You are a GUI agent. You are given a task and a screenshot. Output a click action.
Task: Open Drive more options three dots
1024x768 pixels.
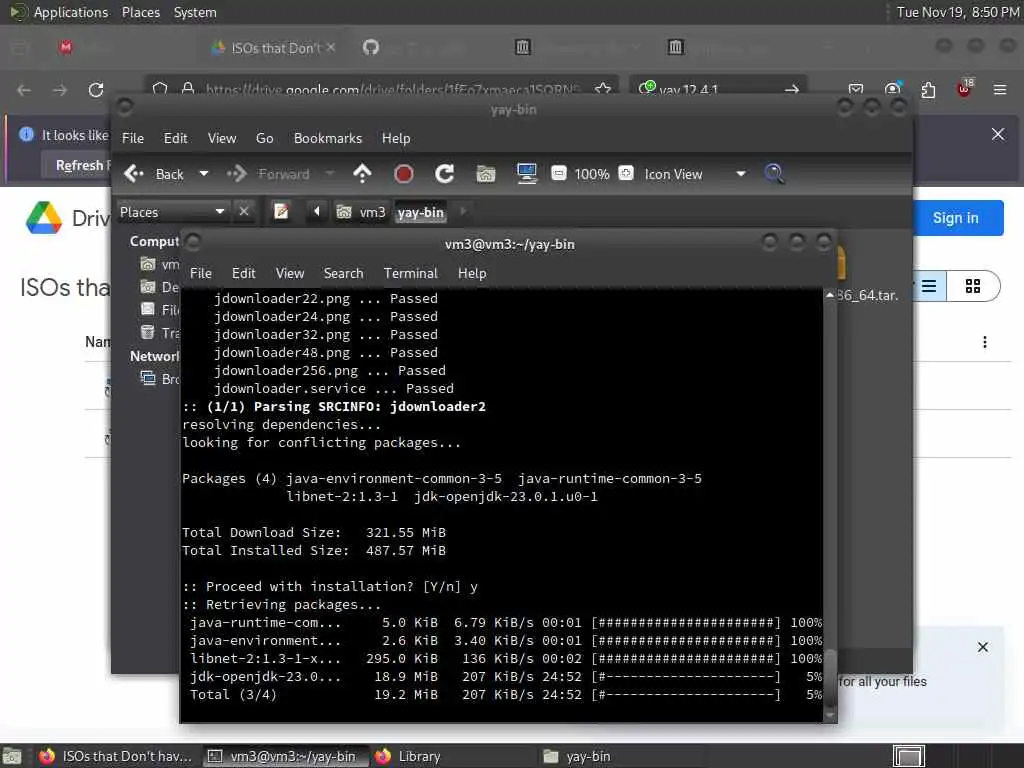click(985, 342)
